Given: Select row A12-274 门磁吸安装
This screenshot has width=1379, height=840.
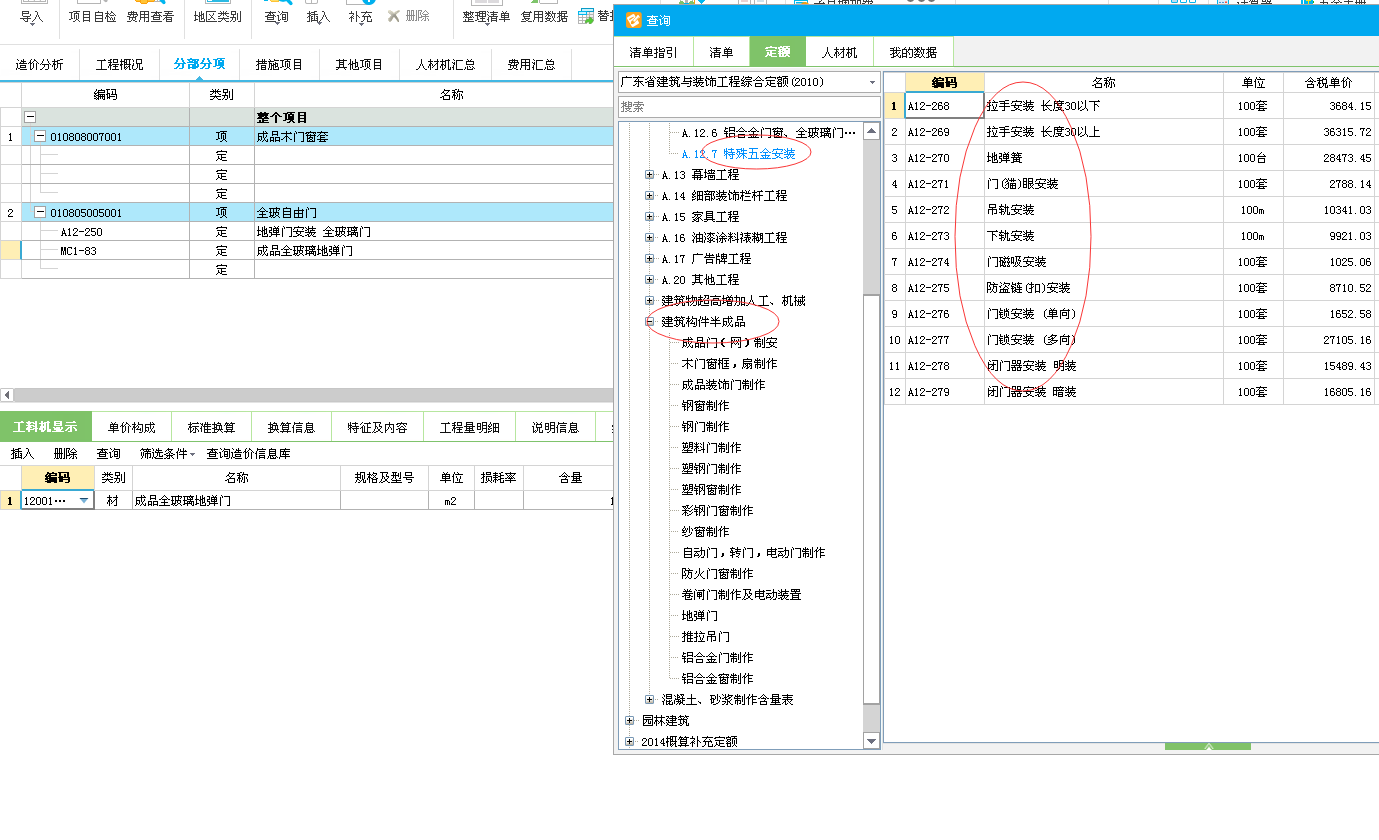Looking at the screenshot, I should click(1130, 262).
